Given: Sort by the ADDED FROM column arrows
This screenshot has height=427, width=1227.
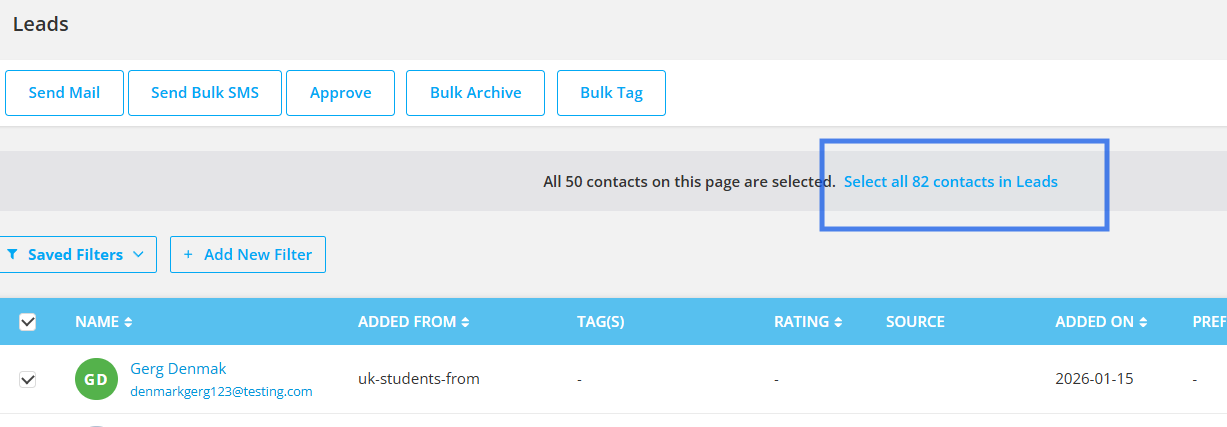Looking at the screenshot, I should pos(465,322).
